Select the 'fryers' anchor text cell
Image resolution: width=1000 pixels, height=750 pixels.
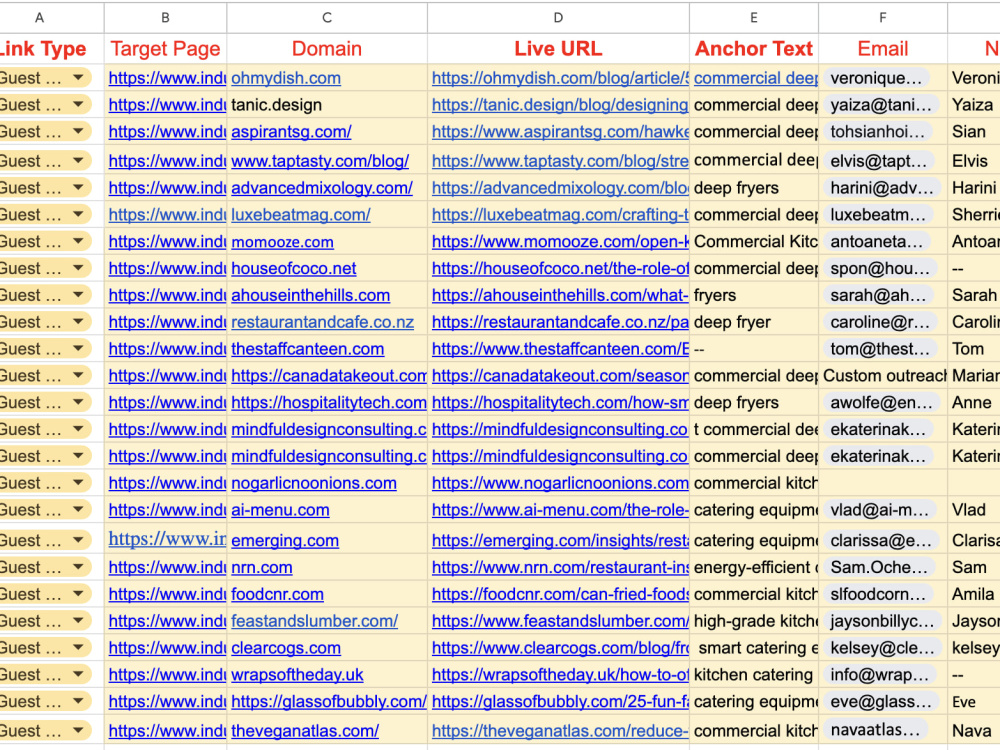tap(754, 295)
